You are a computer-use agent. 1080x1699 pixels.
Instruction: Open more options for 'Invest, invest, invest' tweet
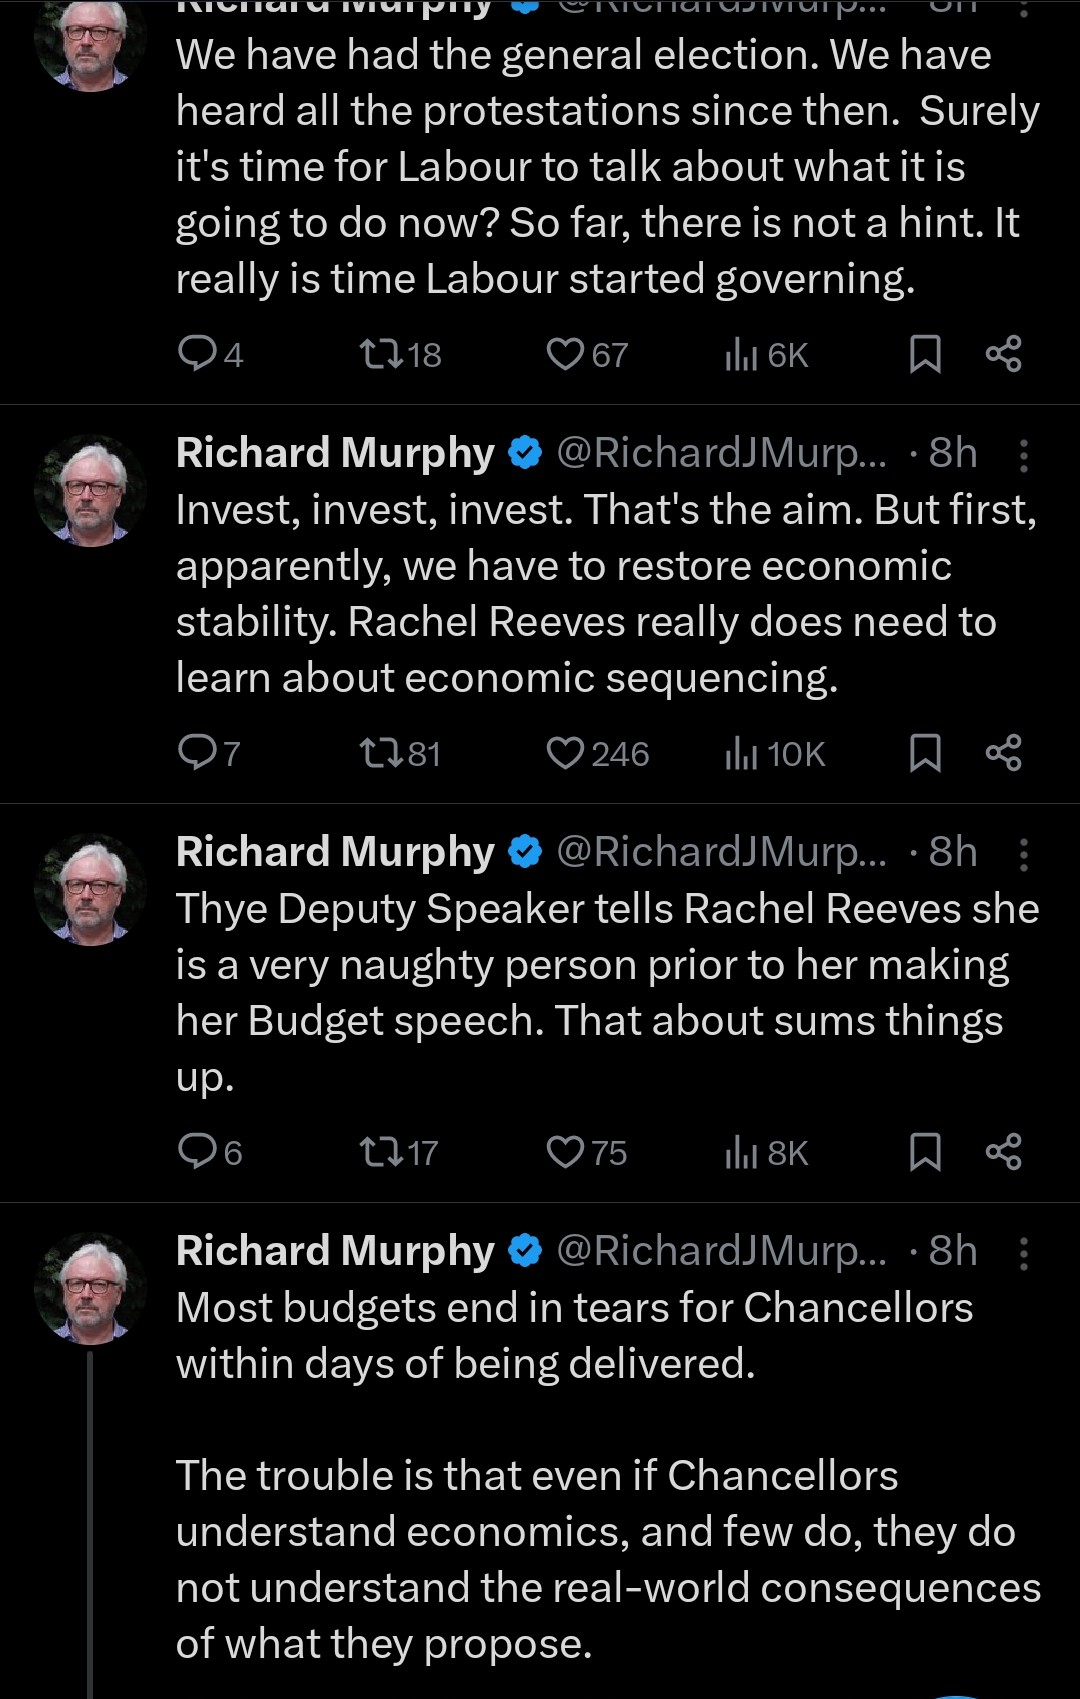pyautogui.click(x=1023, y=455)
